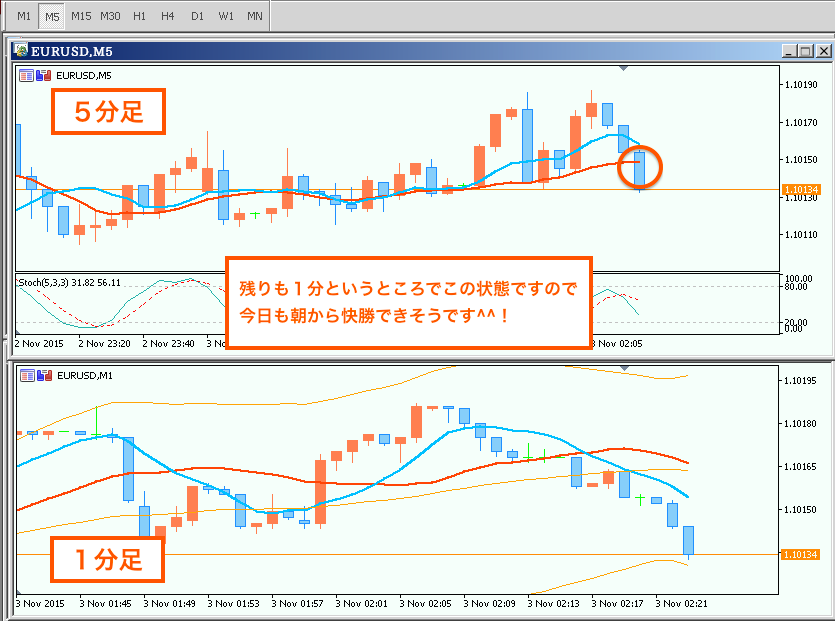Open one-click trading panel on EURUSD,M1 chart
This screenshot has height=621, width=835.
[26, 376]
